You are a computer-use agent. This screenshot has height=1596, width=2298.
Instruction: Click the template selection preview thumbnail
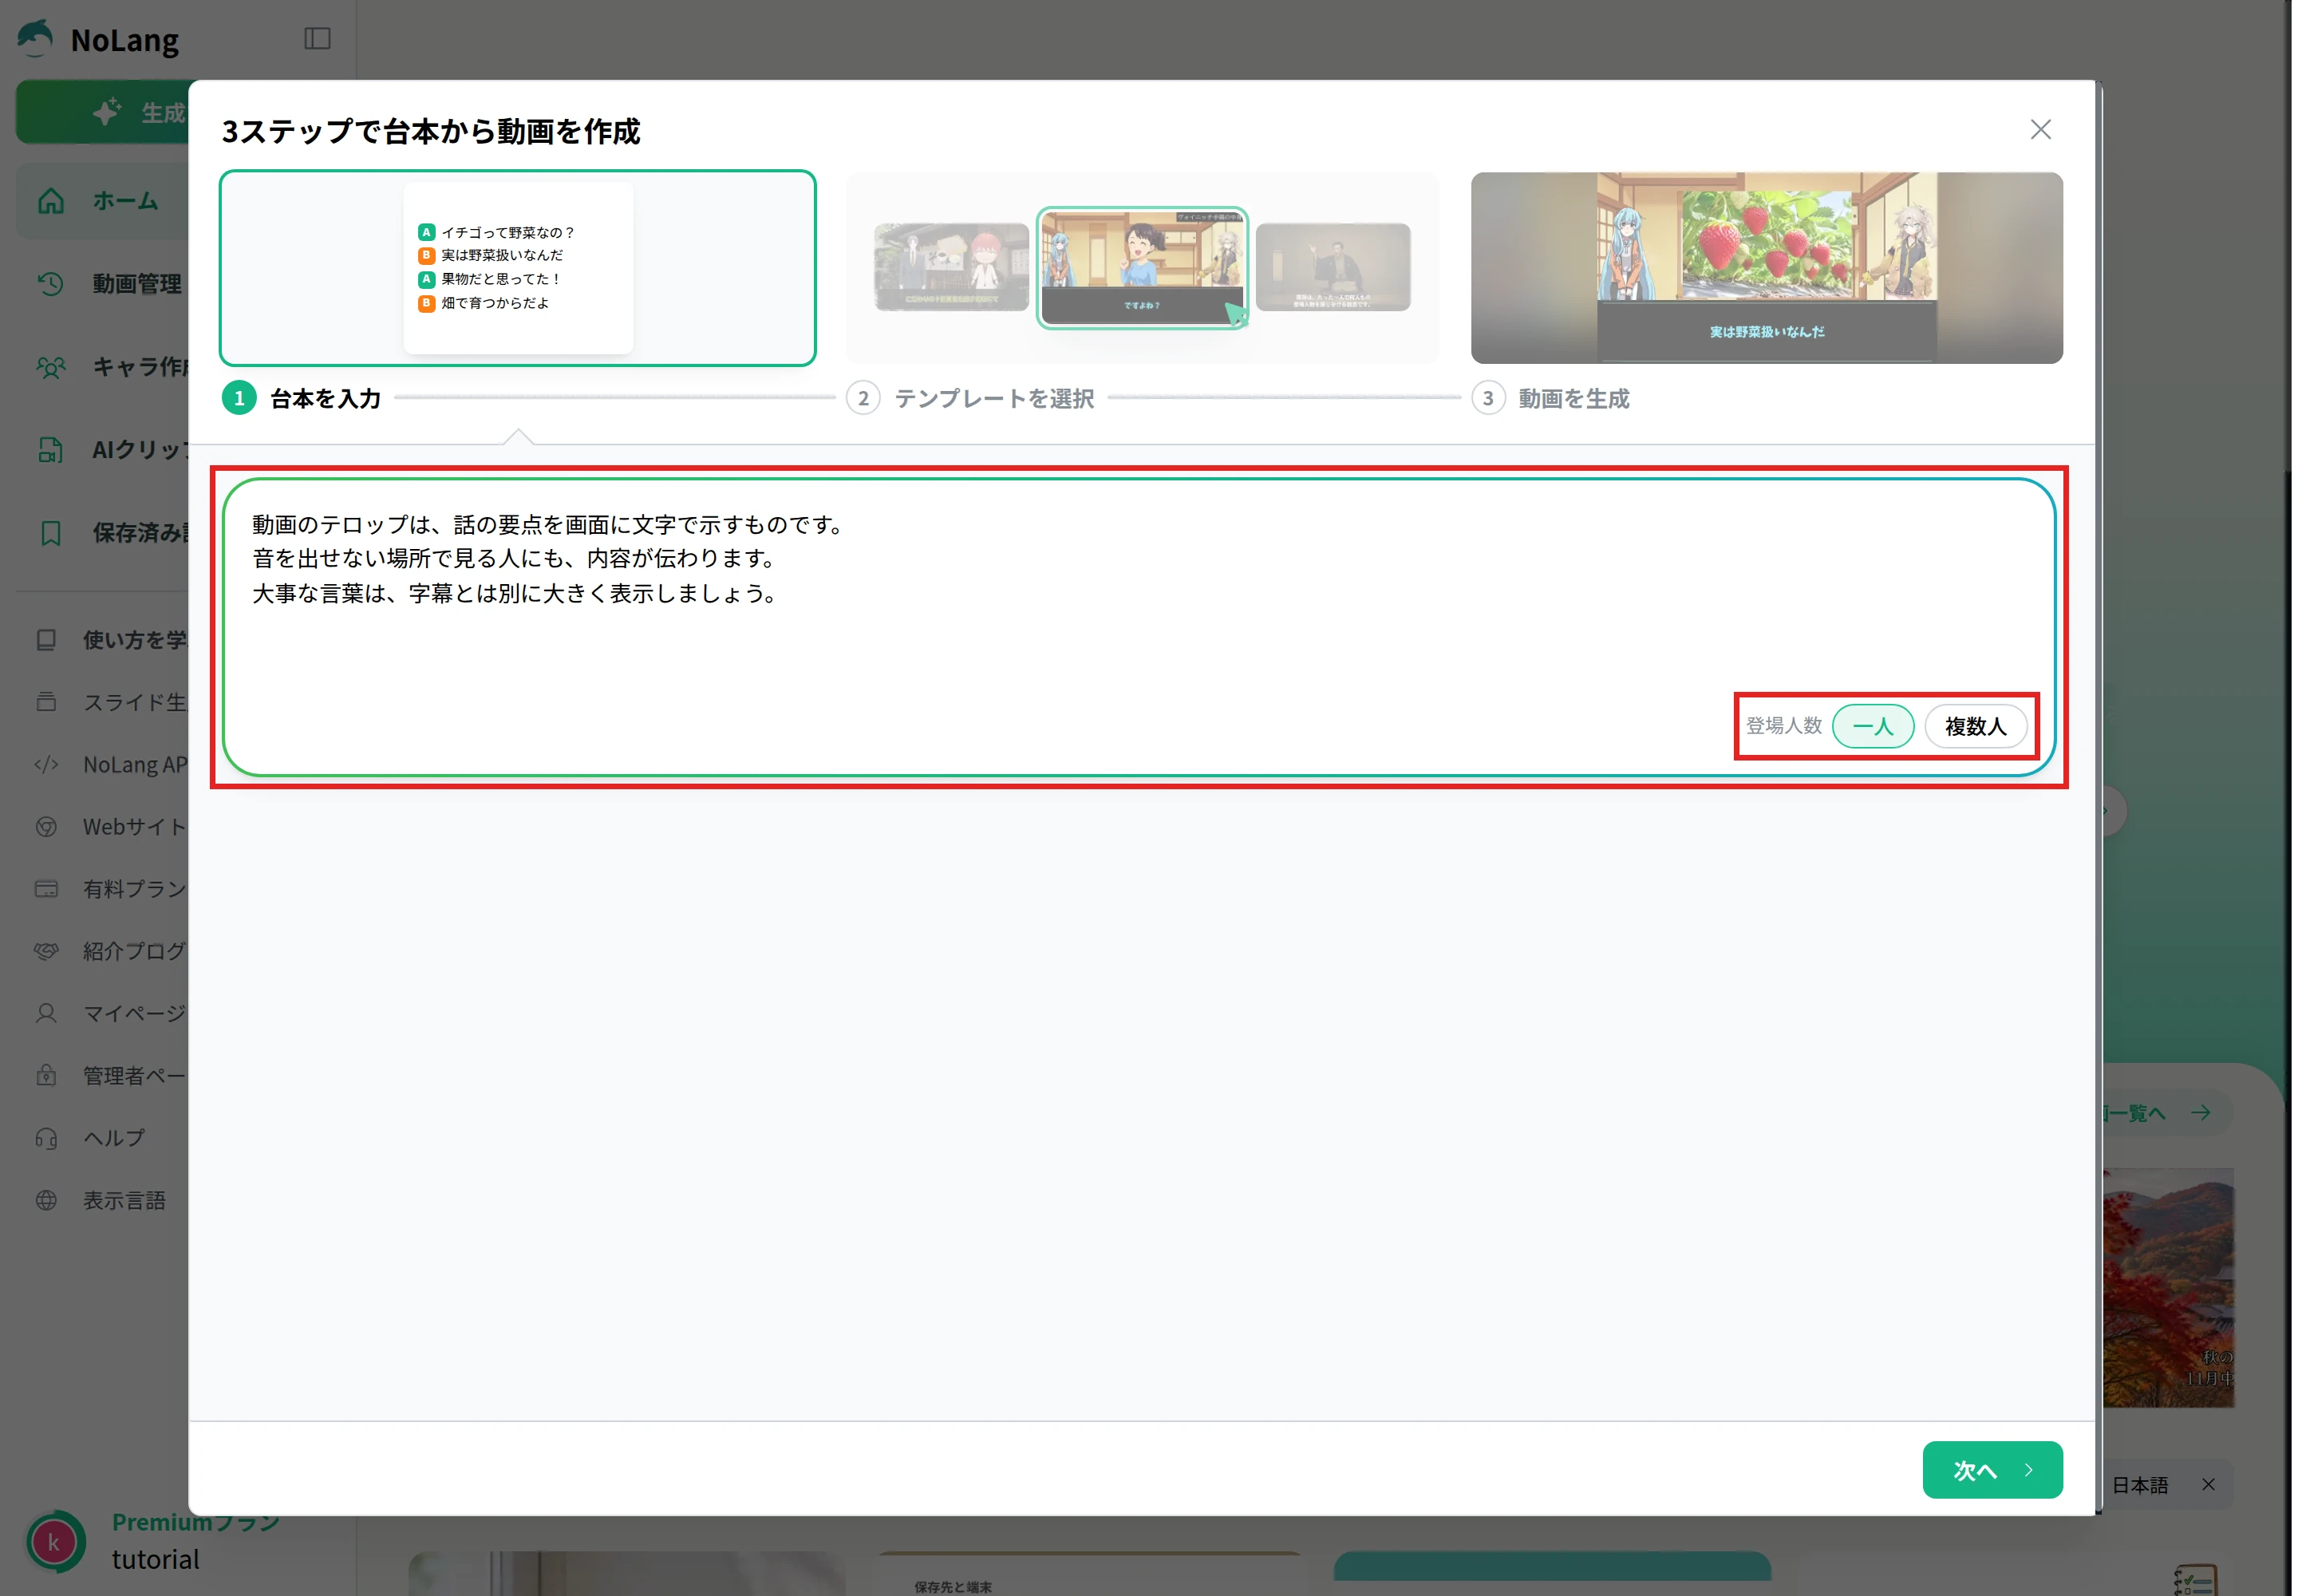[x=1142, y=268]
